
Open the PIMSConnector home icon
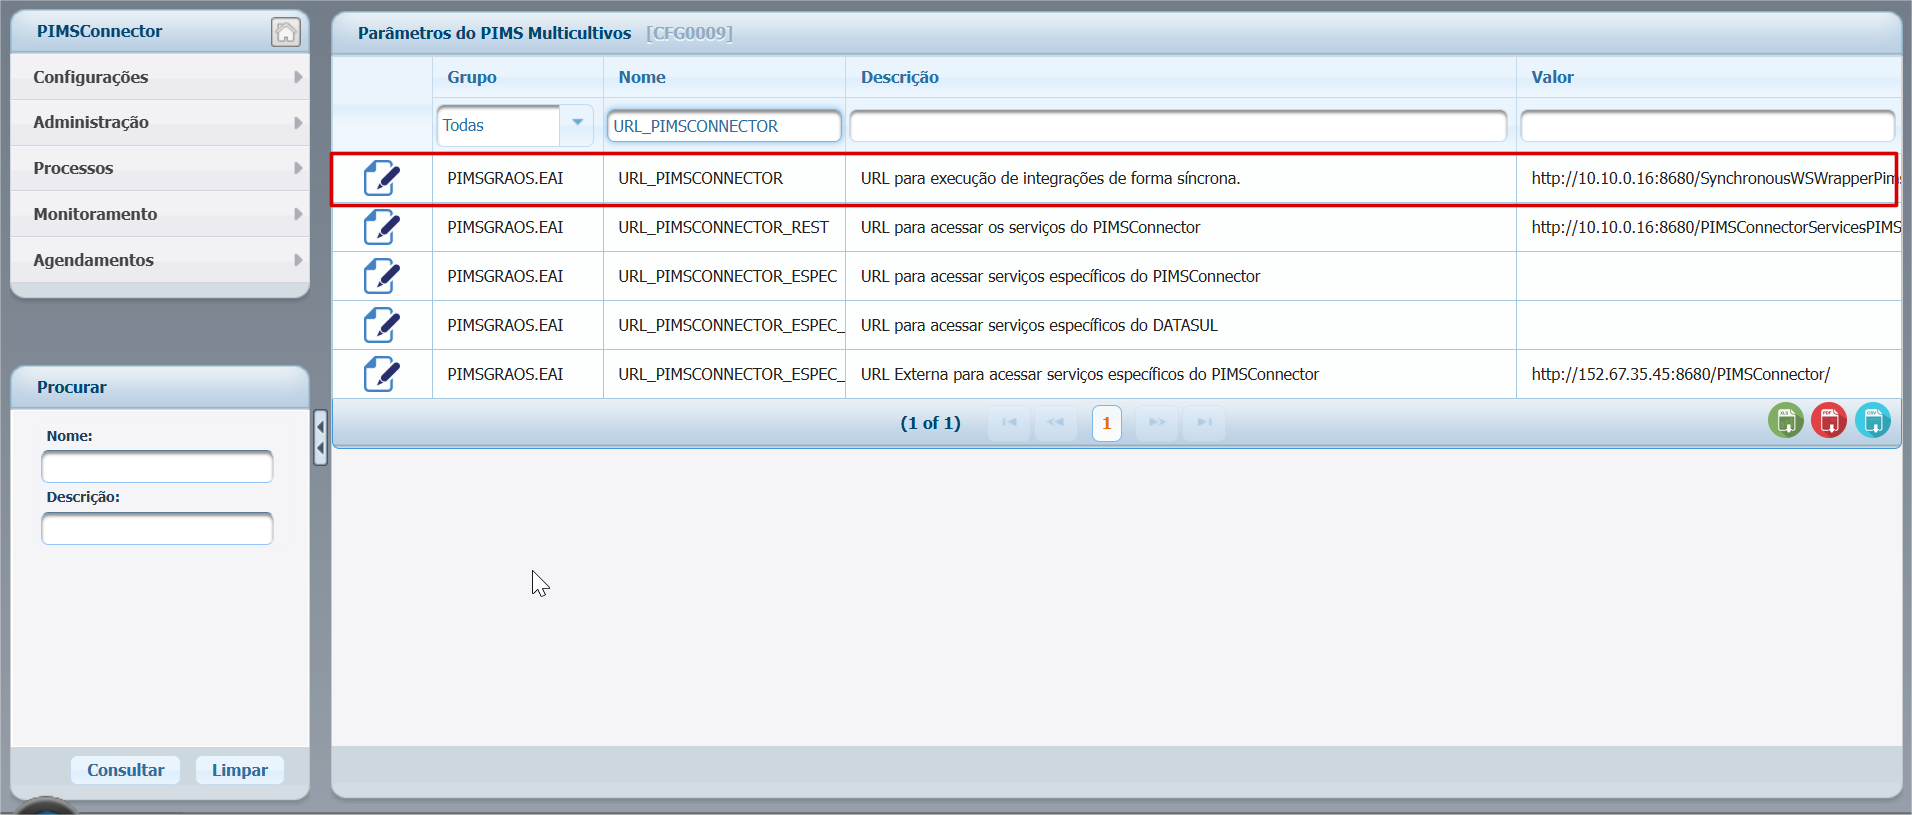click(286, 32)
